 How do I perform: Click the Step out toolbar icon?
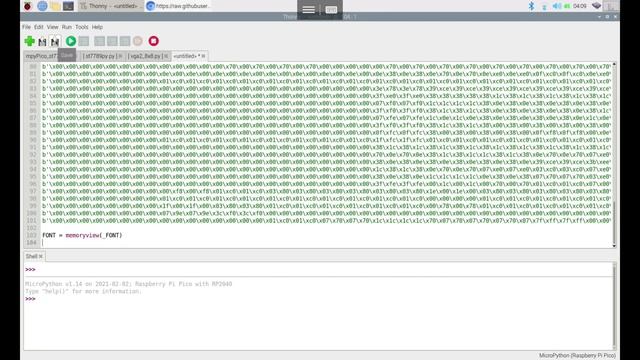click(125, 41)
